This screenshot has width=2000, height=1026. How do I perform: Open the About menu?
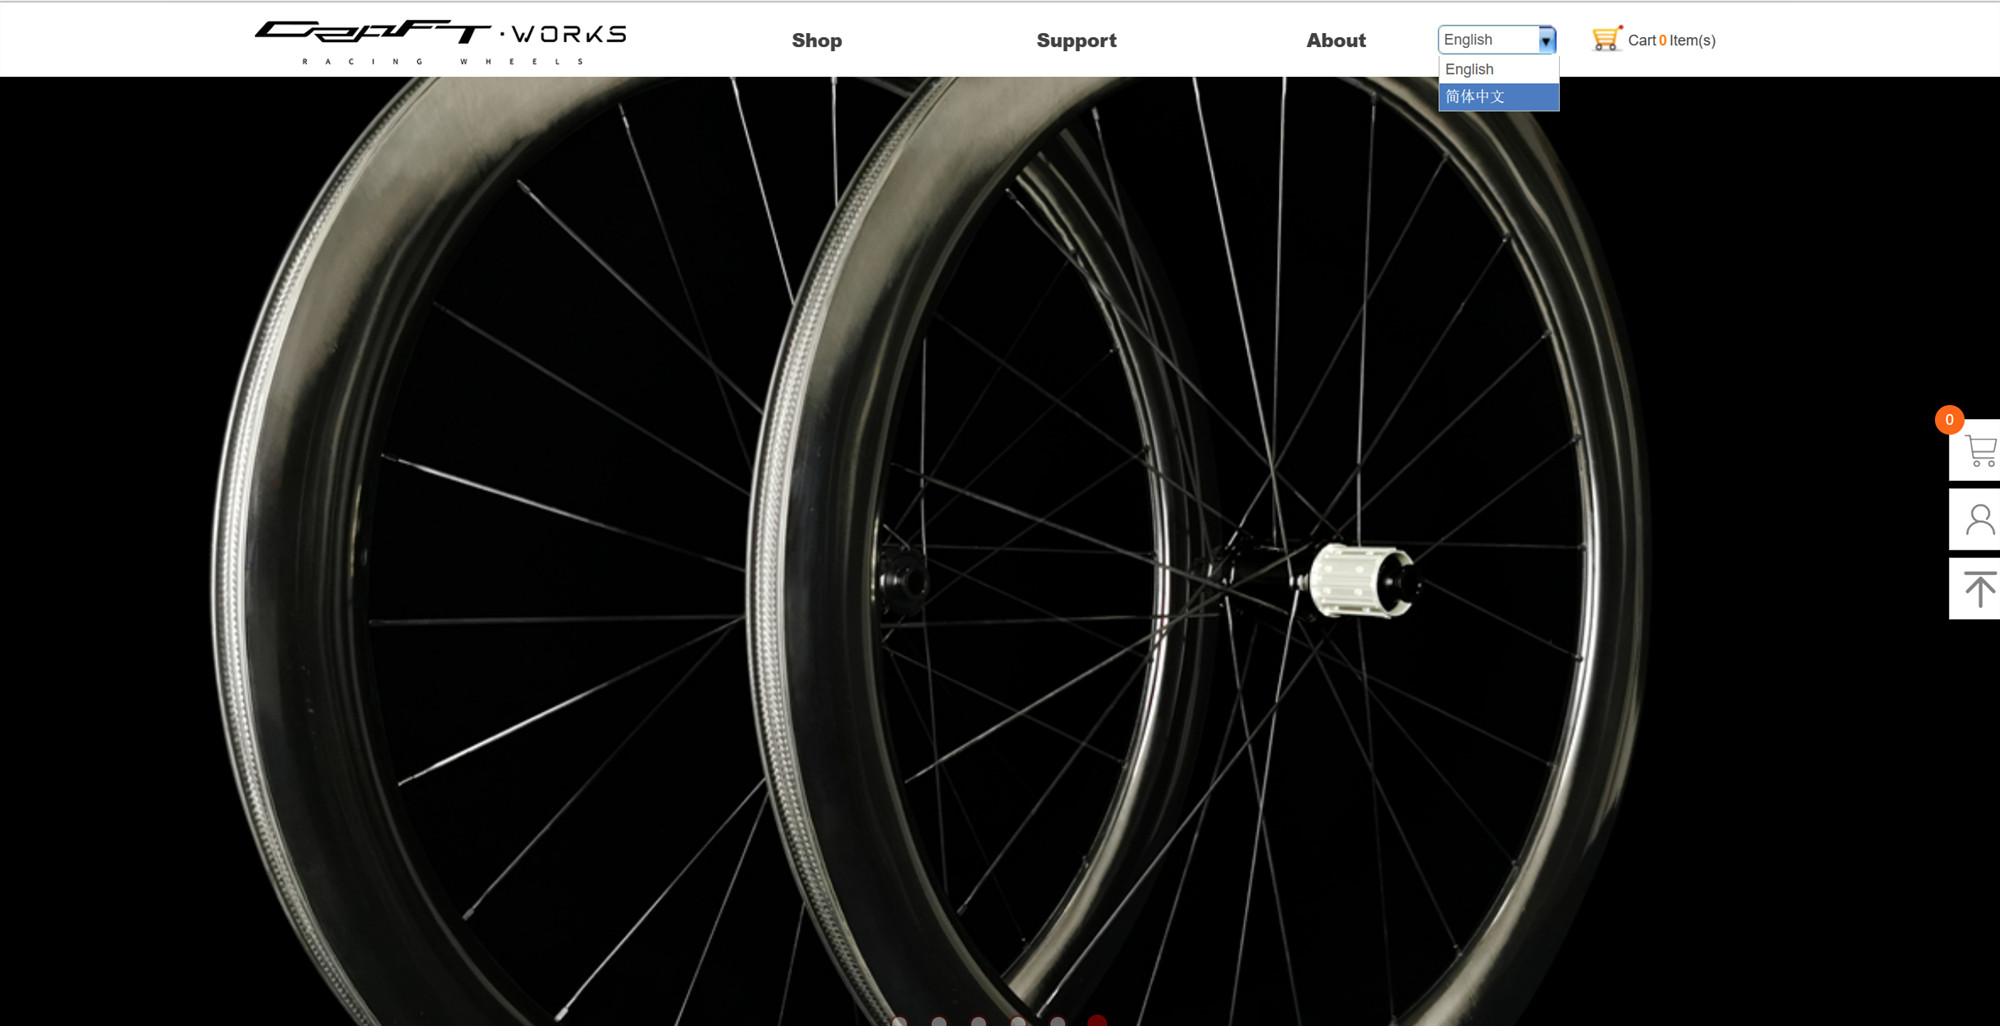(x=1336, y=41)
